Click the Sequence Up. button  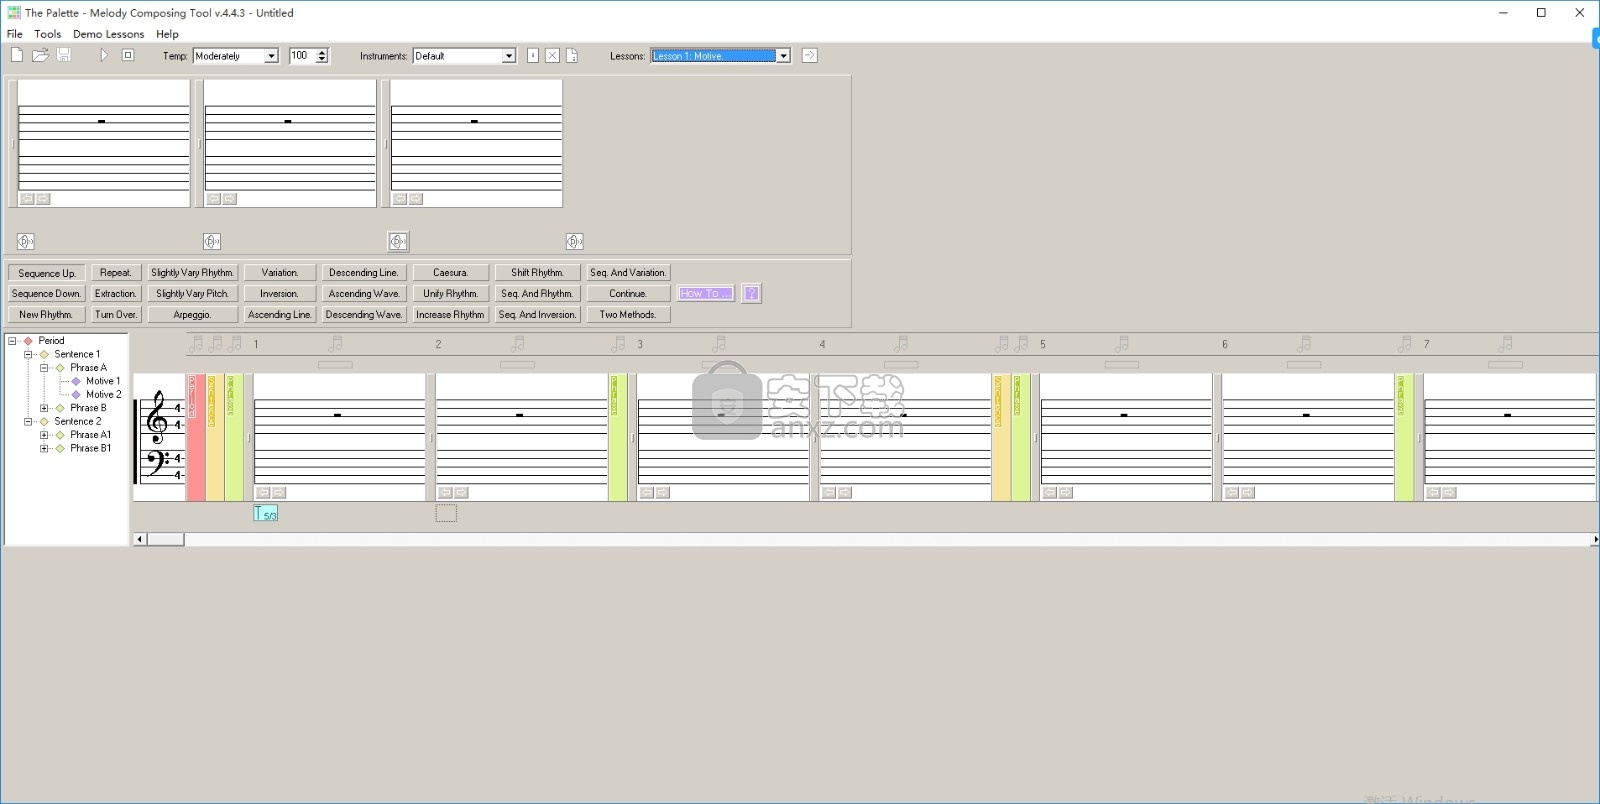(46, 273)
